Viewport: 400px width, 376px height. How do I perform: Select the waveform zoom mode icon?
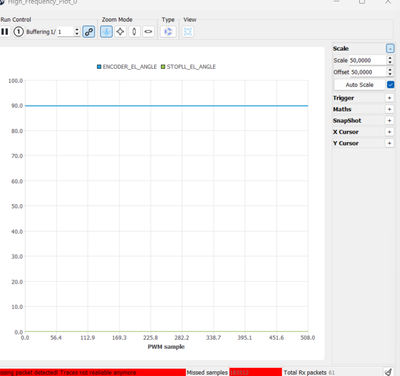click(106, 32)
